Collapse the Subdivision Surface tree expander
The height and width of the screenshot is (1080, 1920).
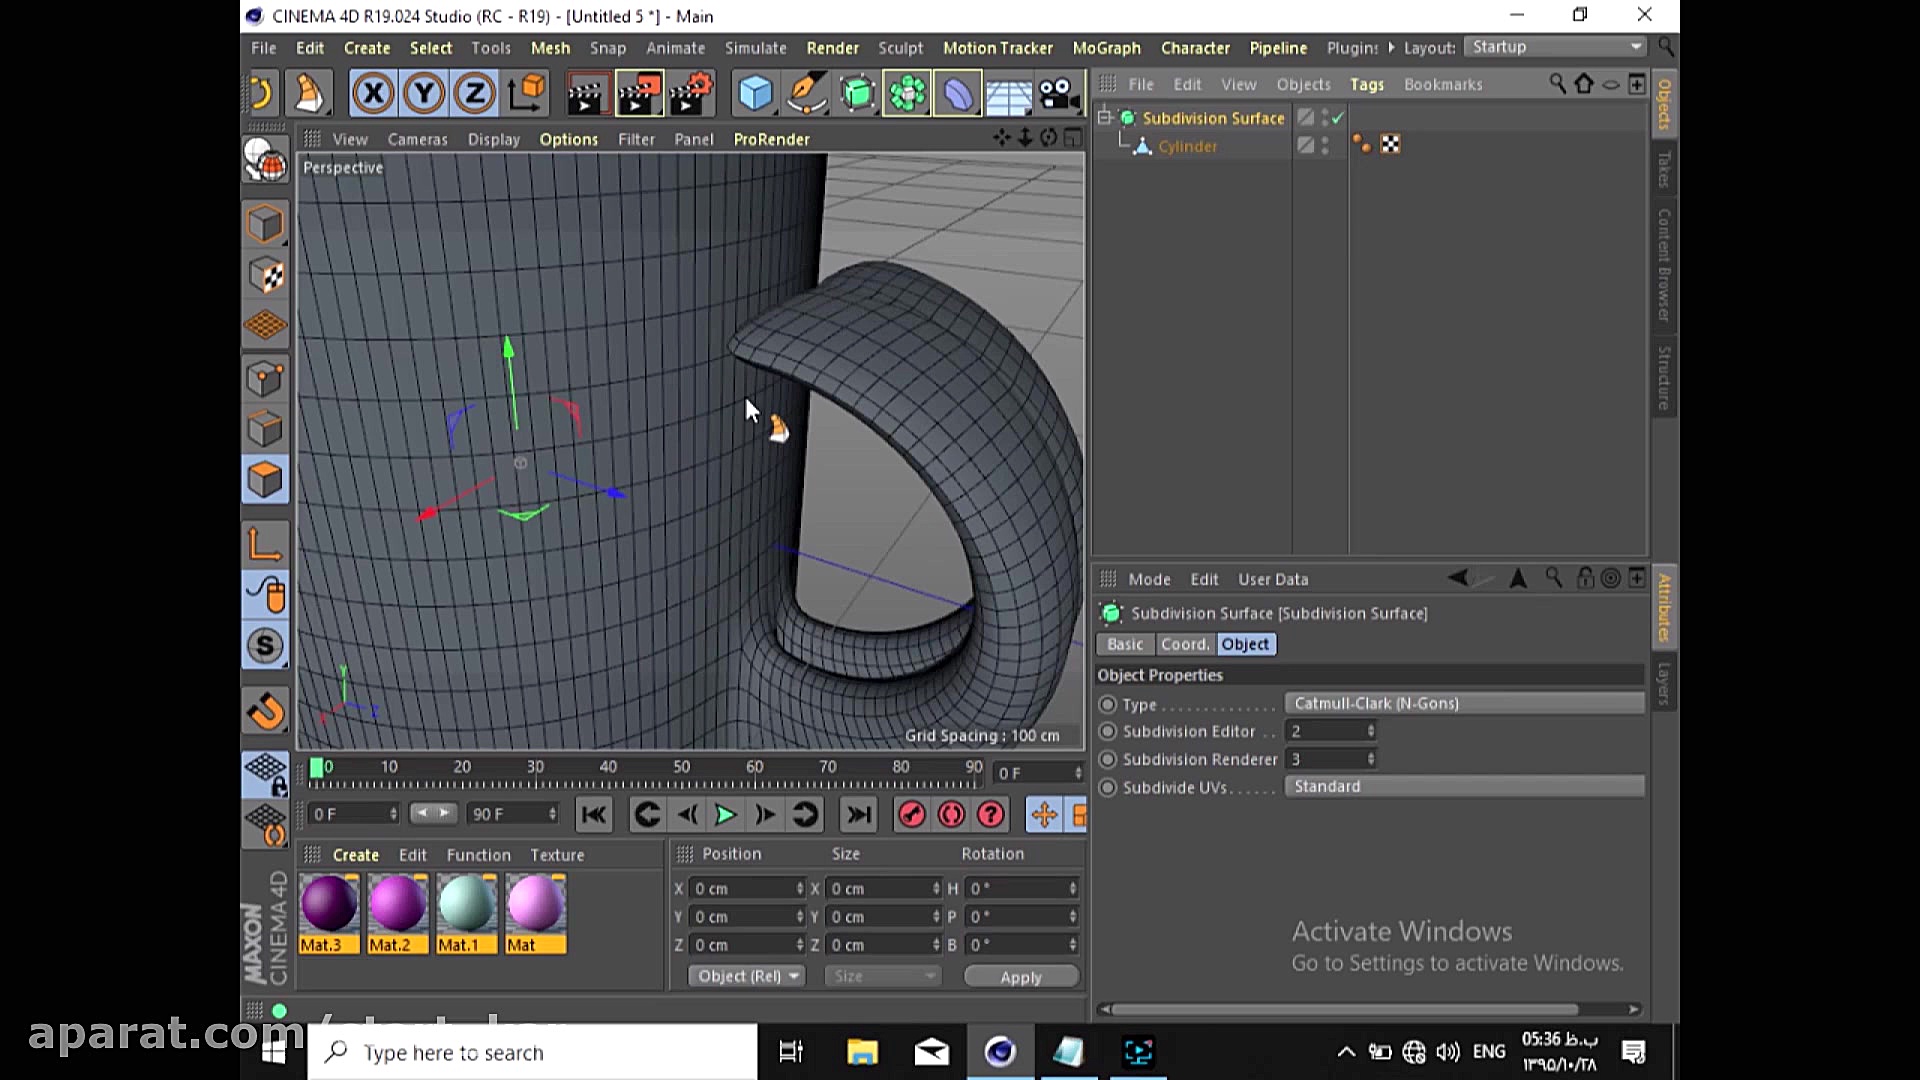pos(1105,118)
